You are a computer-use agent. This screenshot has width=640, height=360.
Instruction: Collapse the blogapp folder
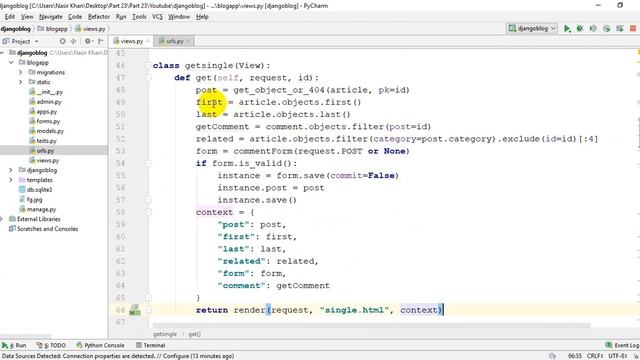pyautogui.click(x=11, y=63)
